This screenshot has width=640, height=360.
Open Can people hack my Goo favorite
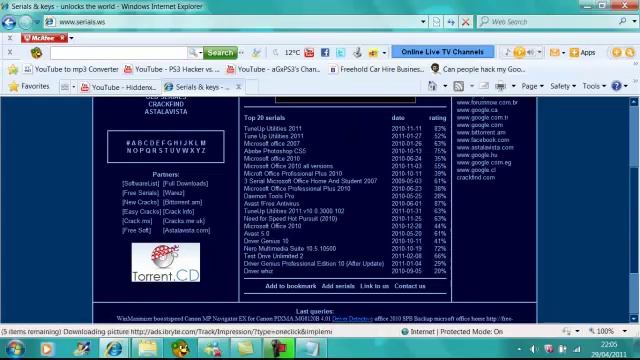point(478,69)
